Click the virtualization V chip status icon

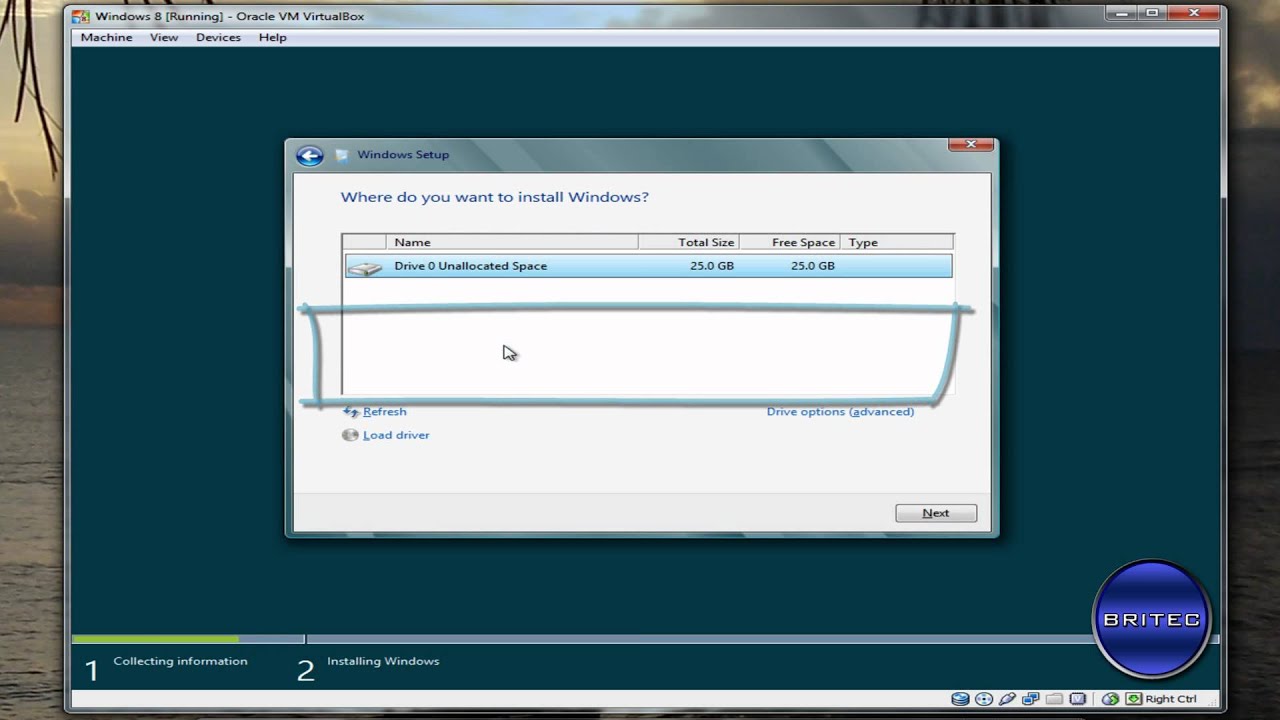(1077, 699)
